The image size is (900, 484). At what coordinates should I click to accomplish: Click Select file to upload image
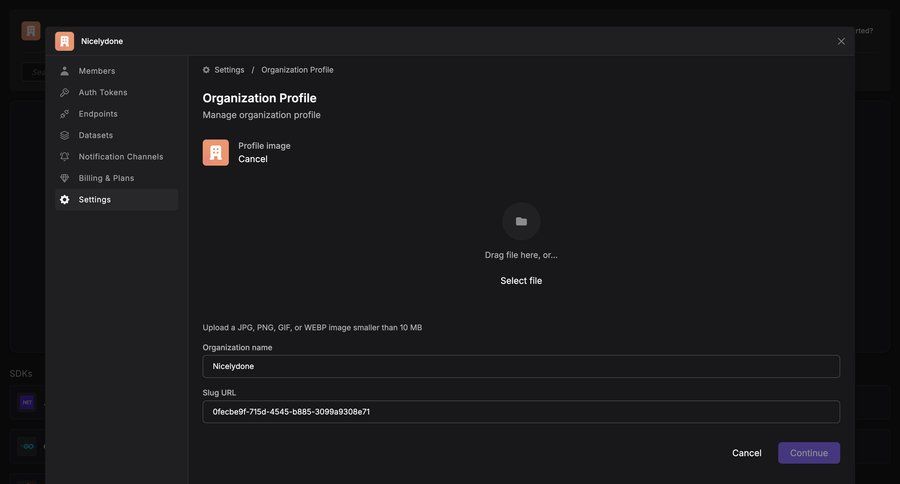521,281
